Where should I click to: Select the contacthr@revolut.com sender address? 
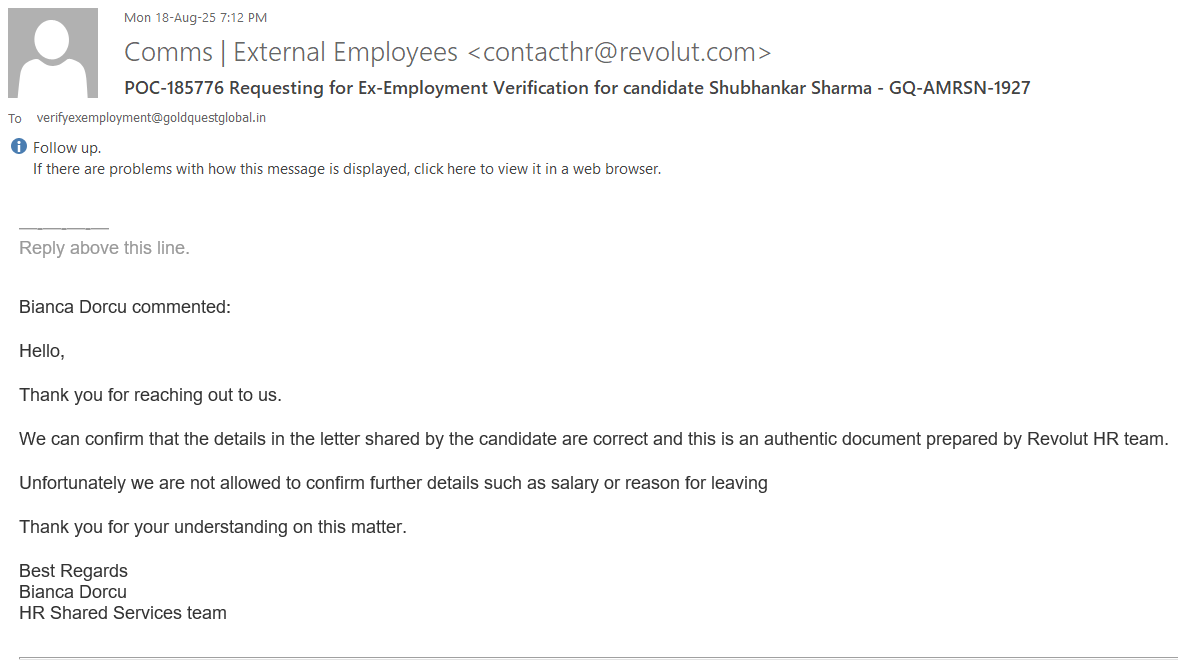pyautogui.click(x=620, y=52)
